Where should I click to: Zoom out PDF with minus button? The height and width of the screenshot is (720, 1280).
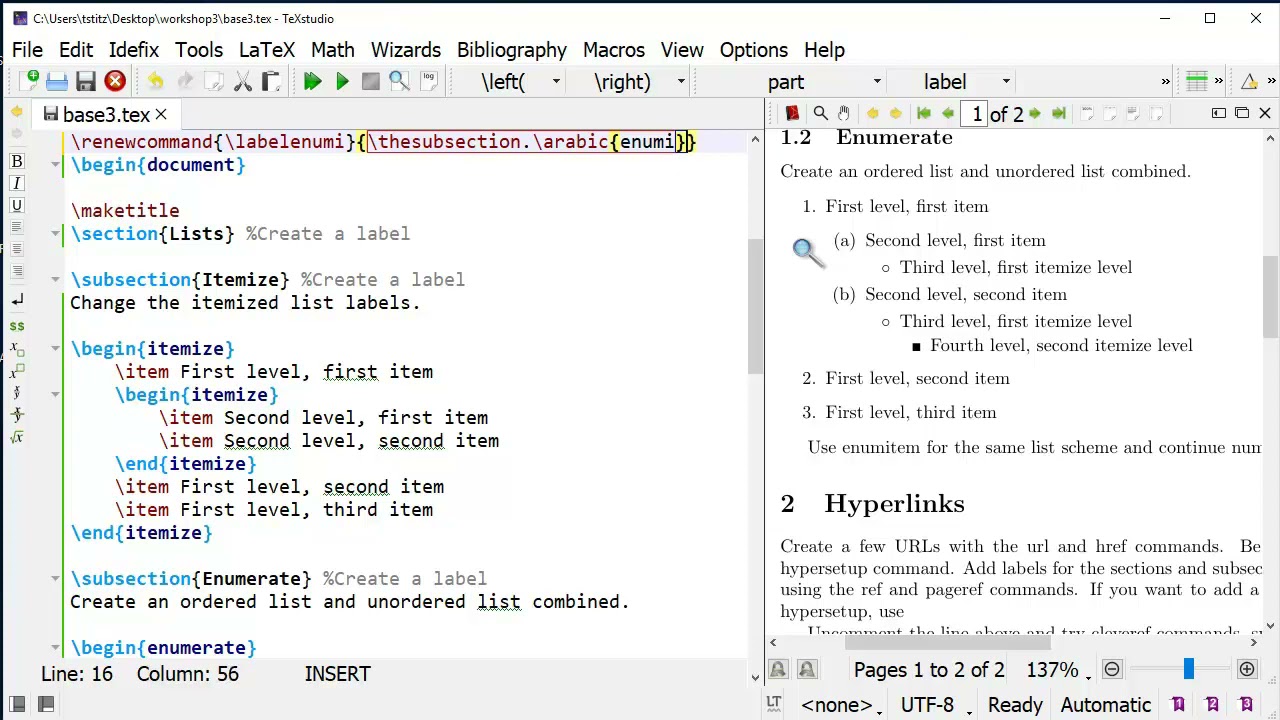[x=1112, y=669]
